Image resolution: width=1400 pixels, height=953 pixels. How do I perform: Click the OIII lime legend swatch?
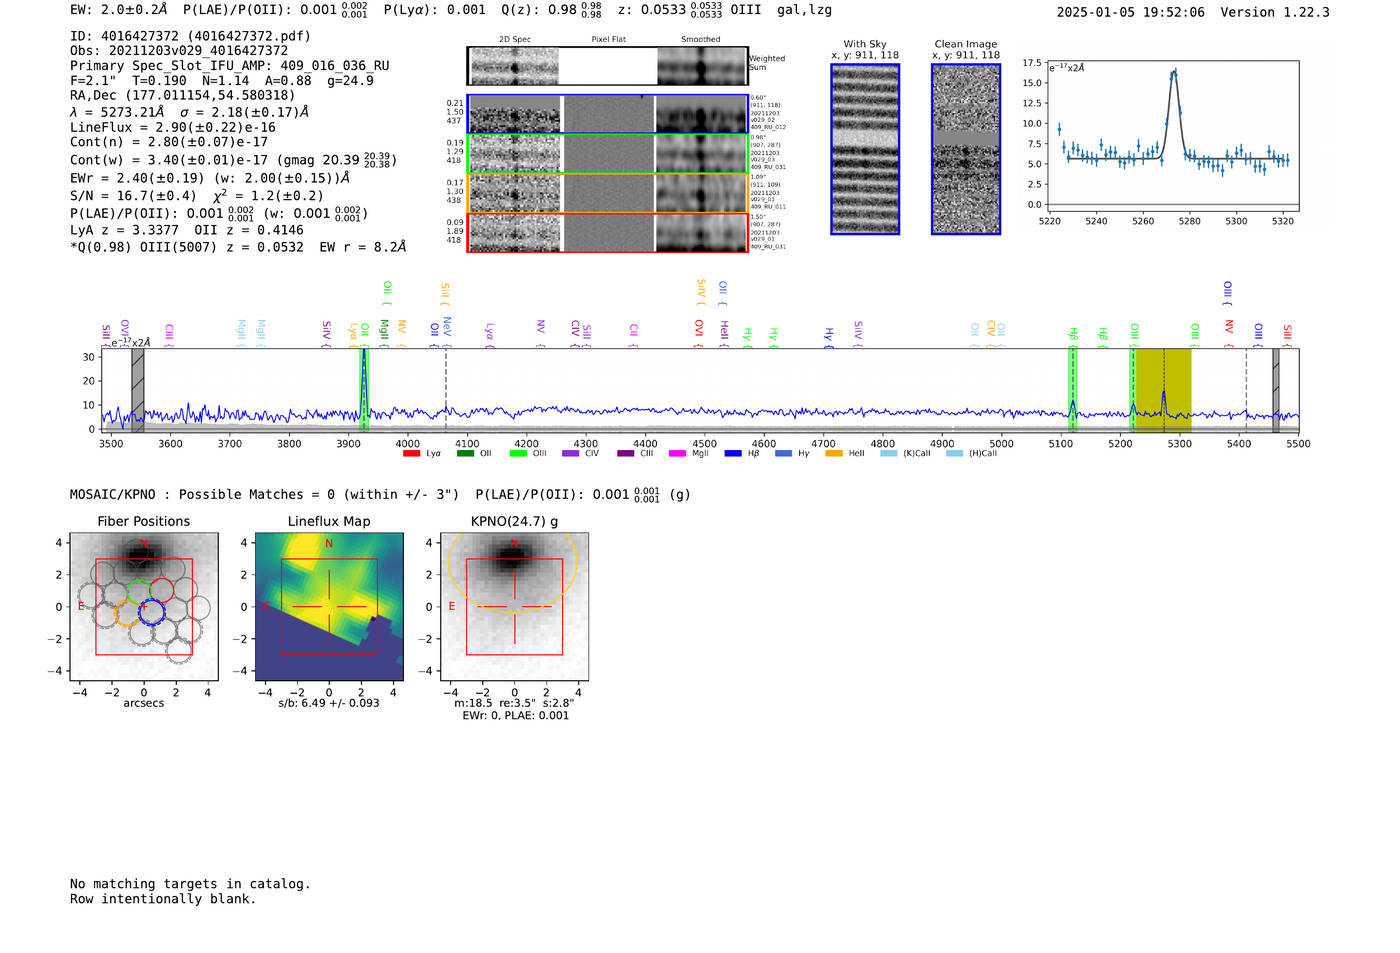point(518,453)
